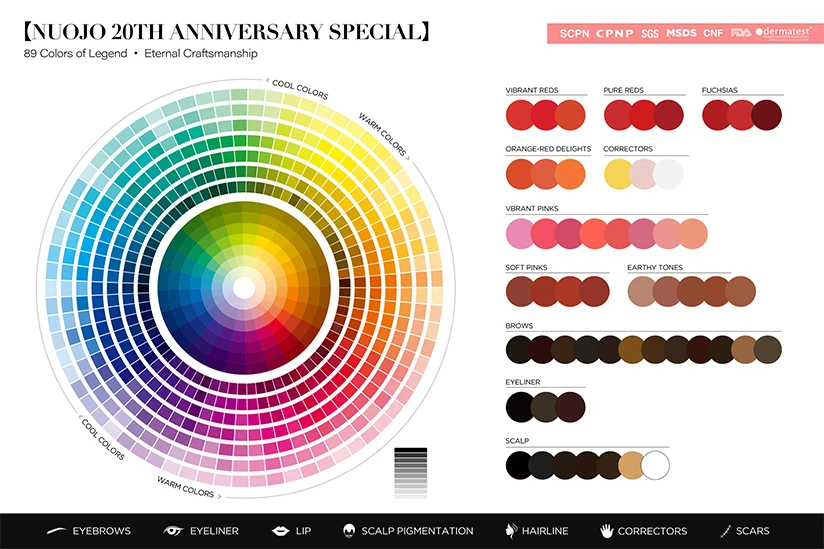Select the darkest maroon Fuchsias swatch
Image resolution: width=824 pixels, height=549 pixels.
tap(767, 115)
